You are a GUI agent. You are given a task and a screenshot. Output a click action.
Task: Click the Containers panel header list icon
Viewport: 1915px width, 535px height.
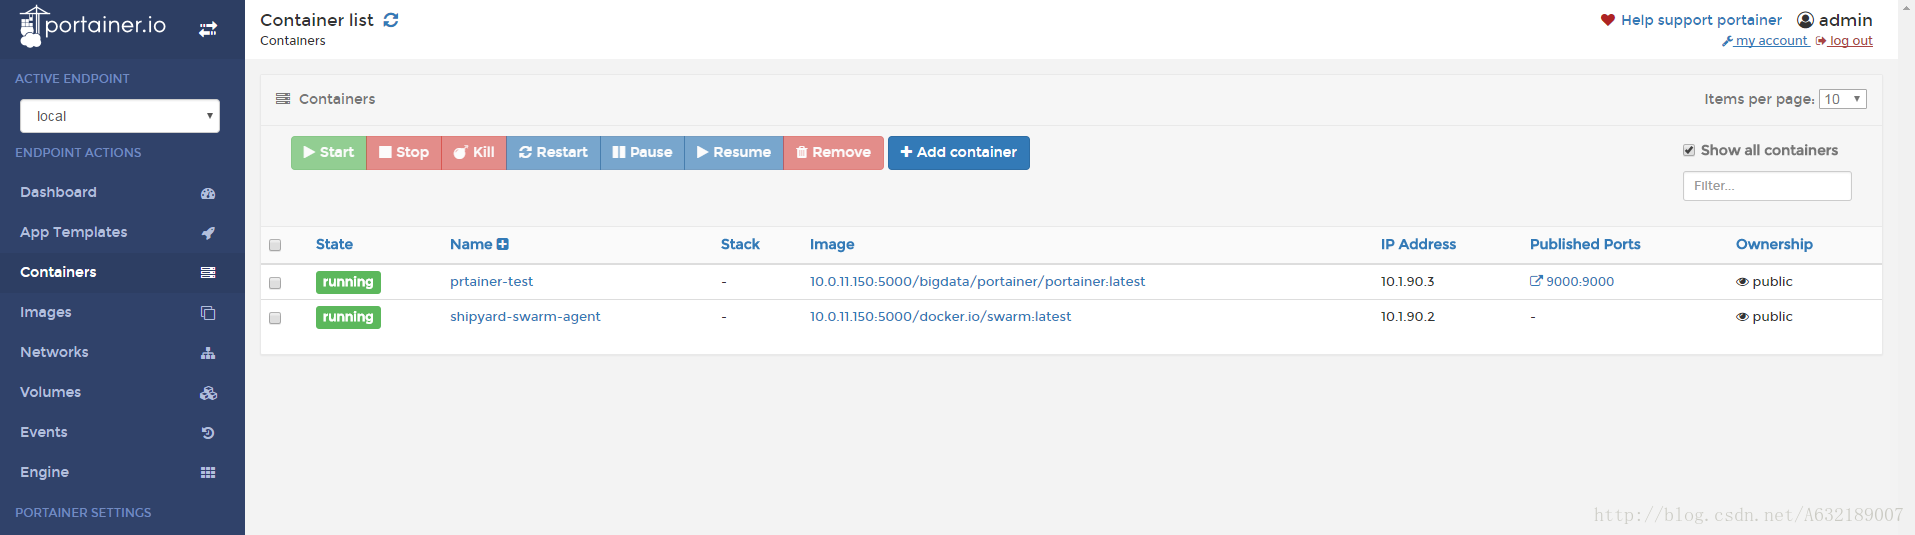283,99
